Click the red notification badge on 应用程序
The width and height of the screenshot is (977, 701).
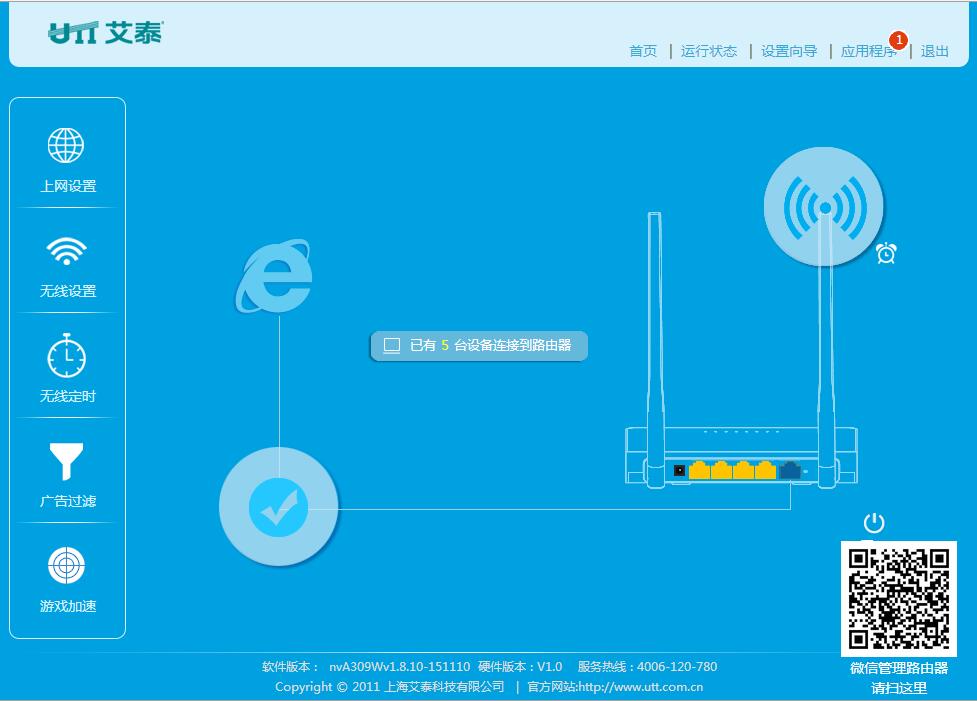[x=897, y=42]
